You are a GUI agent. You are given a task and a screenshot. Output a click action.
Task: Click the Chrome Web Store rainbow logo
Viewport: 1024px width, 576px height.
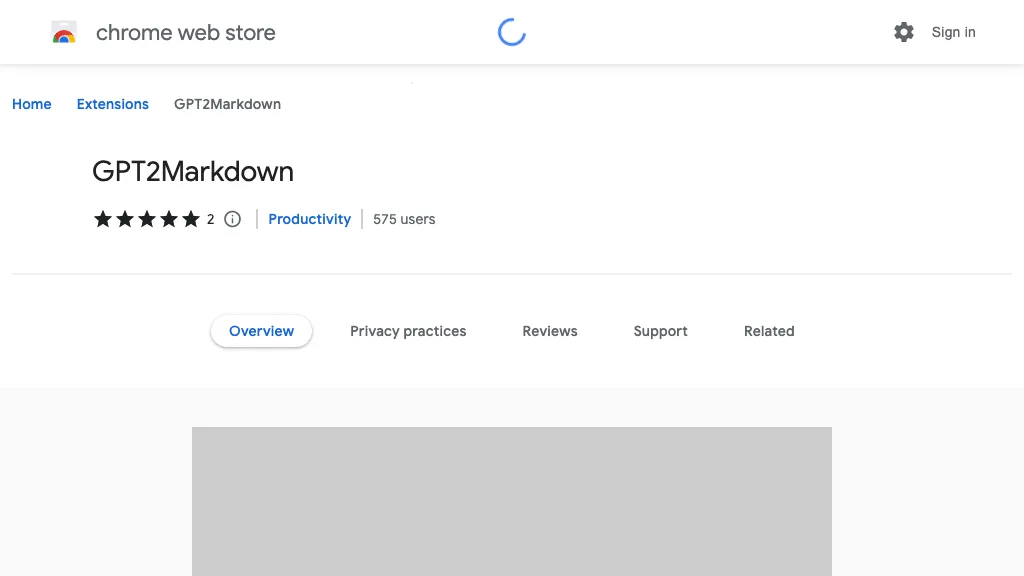[x=64, y=33]
